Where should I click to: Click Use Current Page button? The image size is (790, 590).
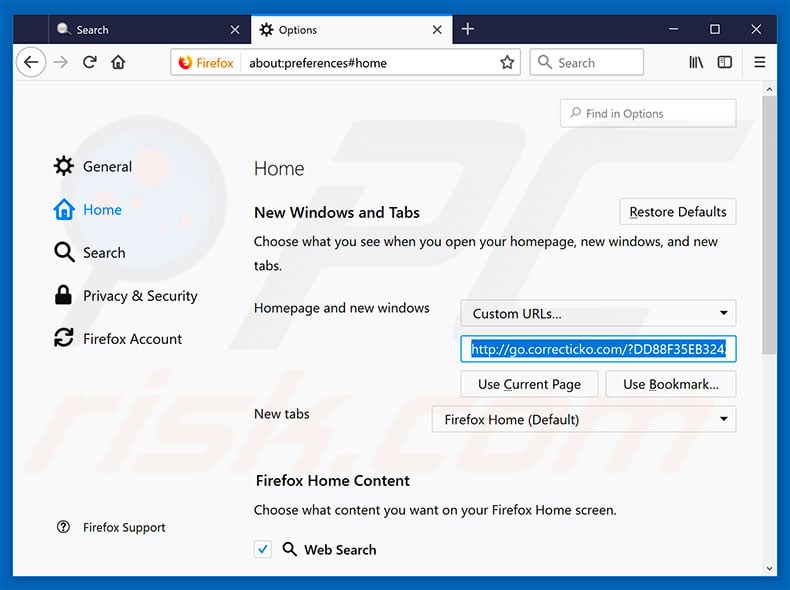[x=529, y=384]
